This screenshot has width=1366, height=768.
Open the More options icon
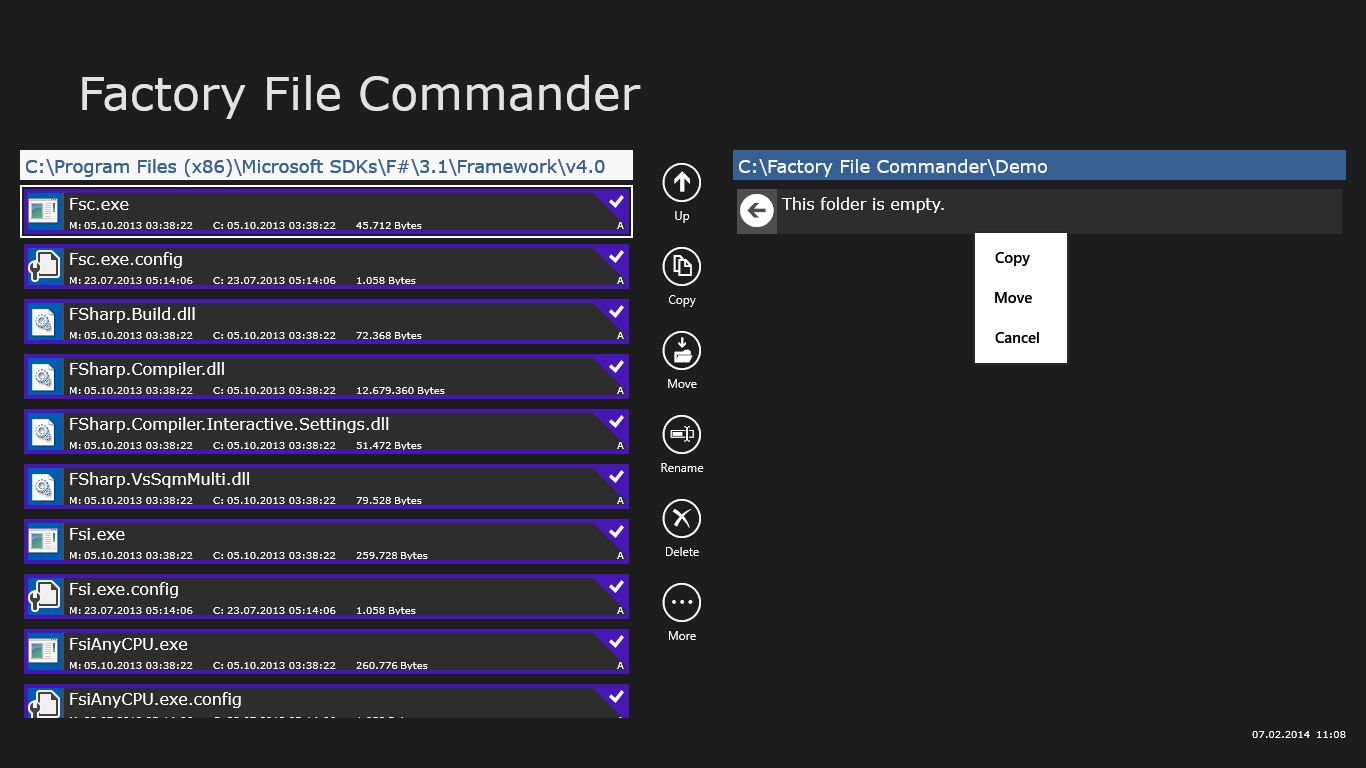pos(681,602)
